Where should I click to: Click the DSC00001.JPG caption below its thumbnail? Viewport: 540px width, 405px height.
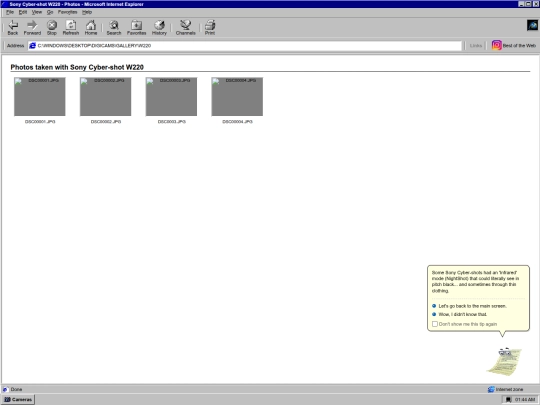40,122
